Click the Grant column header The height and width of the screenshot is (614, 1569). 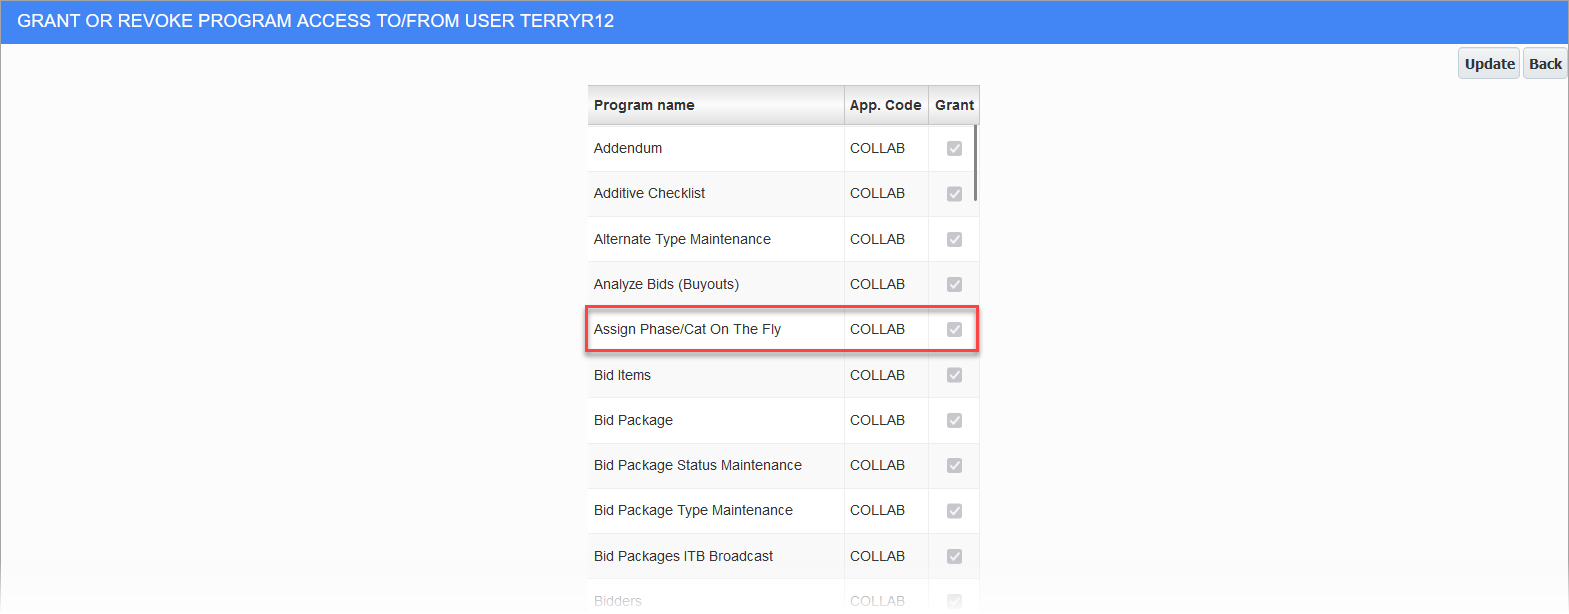[954, 105]
